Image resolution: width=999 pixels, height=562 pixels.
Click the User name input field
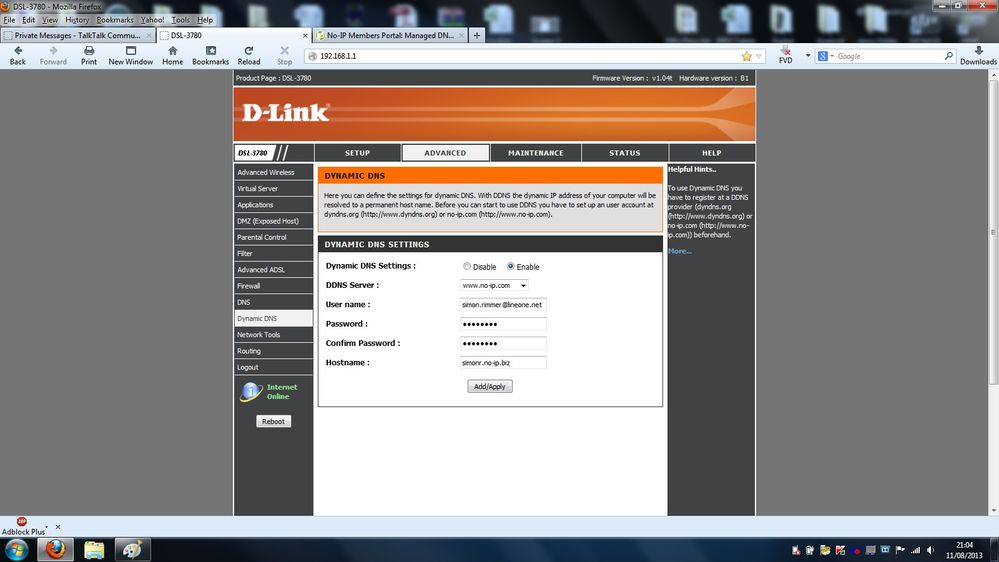tap(503, 305)
